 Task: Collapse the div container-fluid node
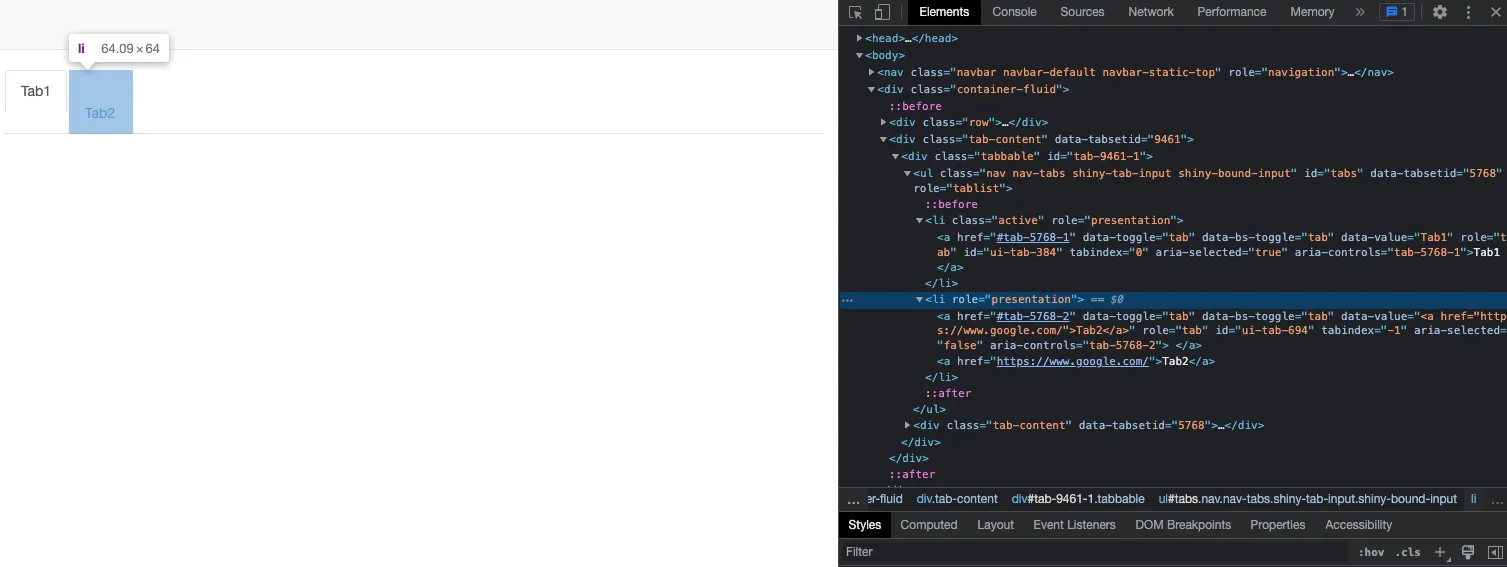click(x=871, y=89)
